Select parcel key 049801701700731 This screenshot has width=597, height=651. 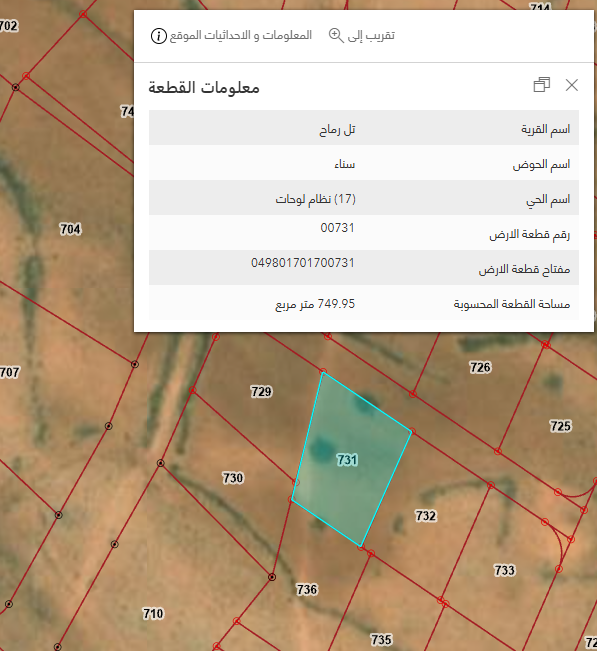[303, 262]
